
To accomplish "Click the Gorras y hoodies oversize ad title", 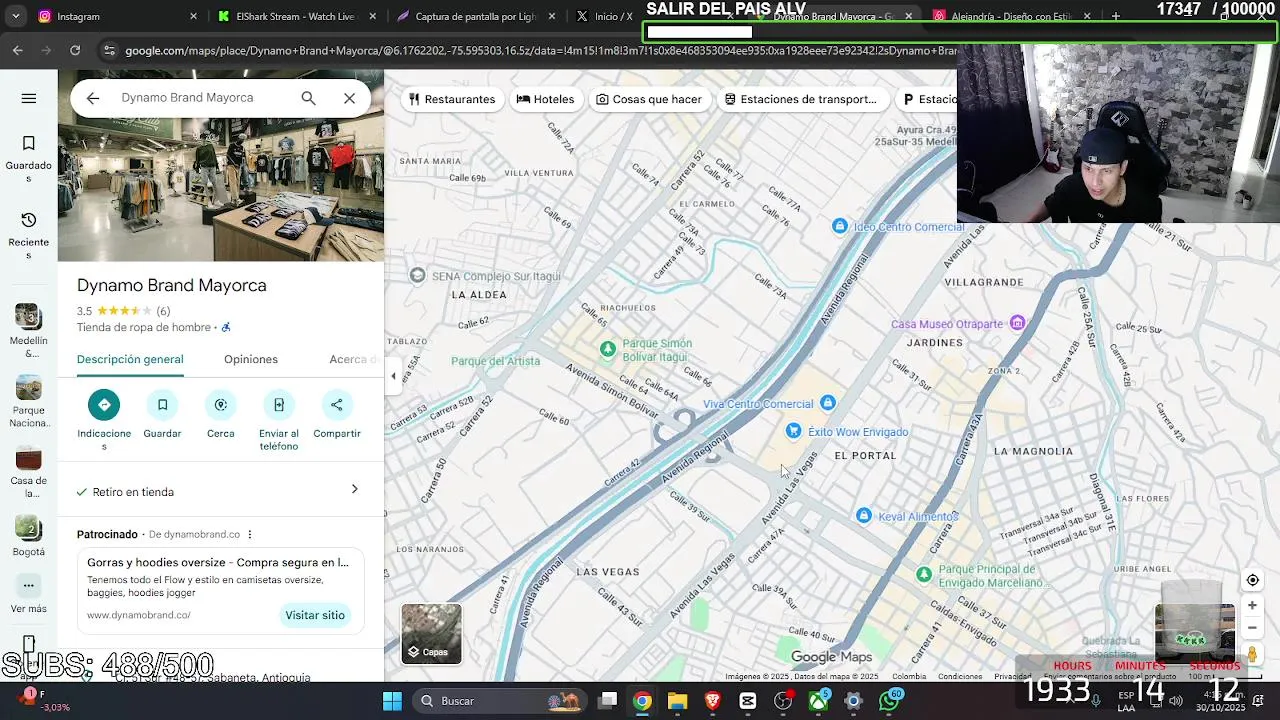I will coord(218,562).
